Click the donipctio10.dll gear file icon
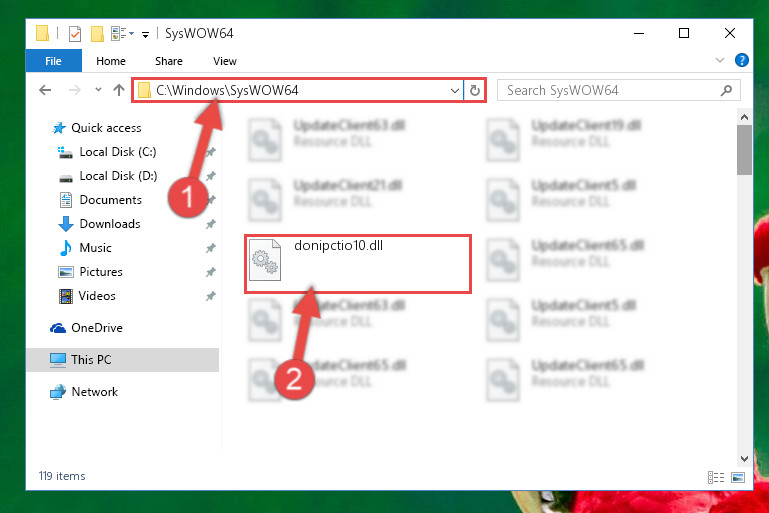The width and height of the screenshot is (769, 513). [x=265, y=260]
